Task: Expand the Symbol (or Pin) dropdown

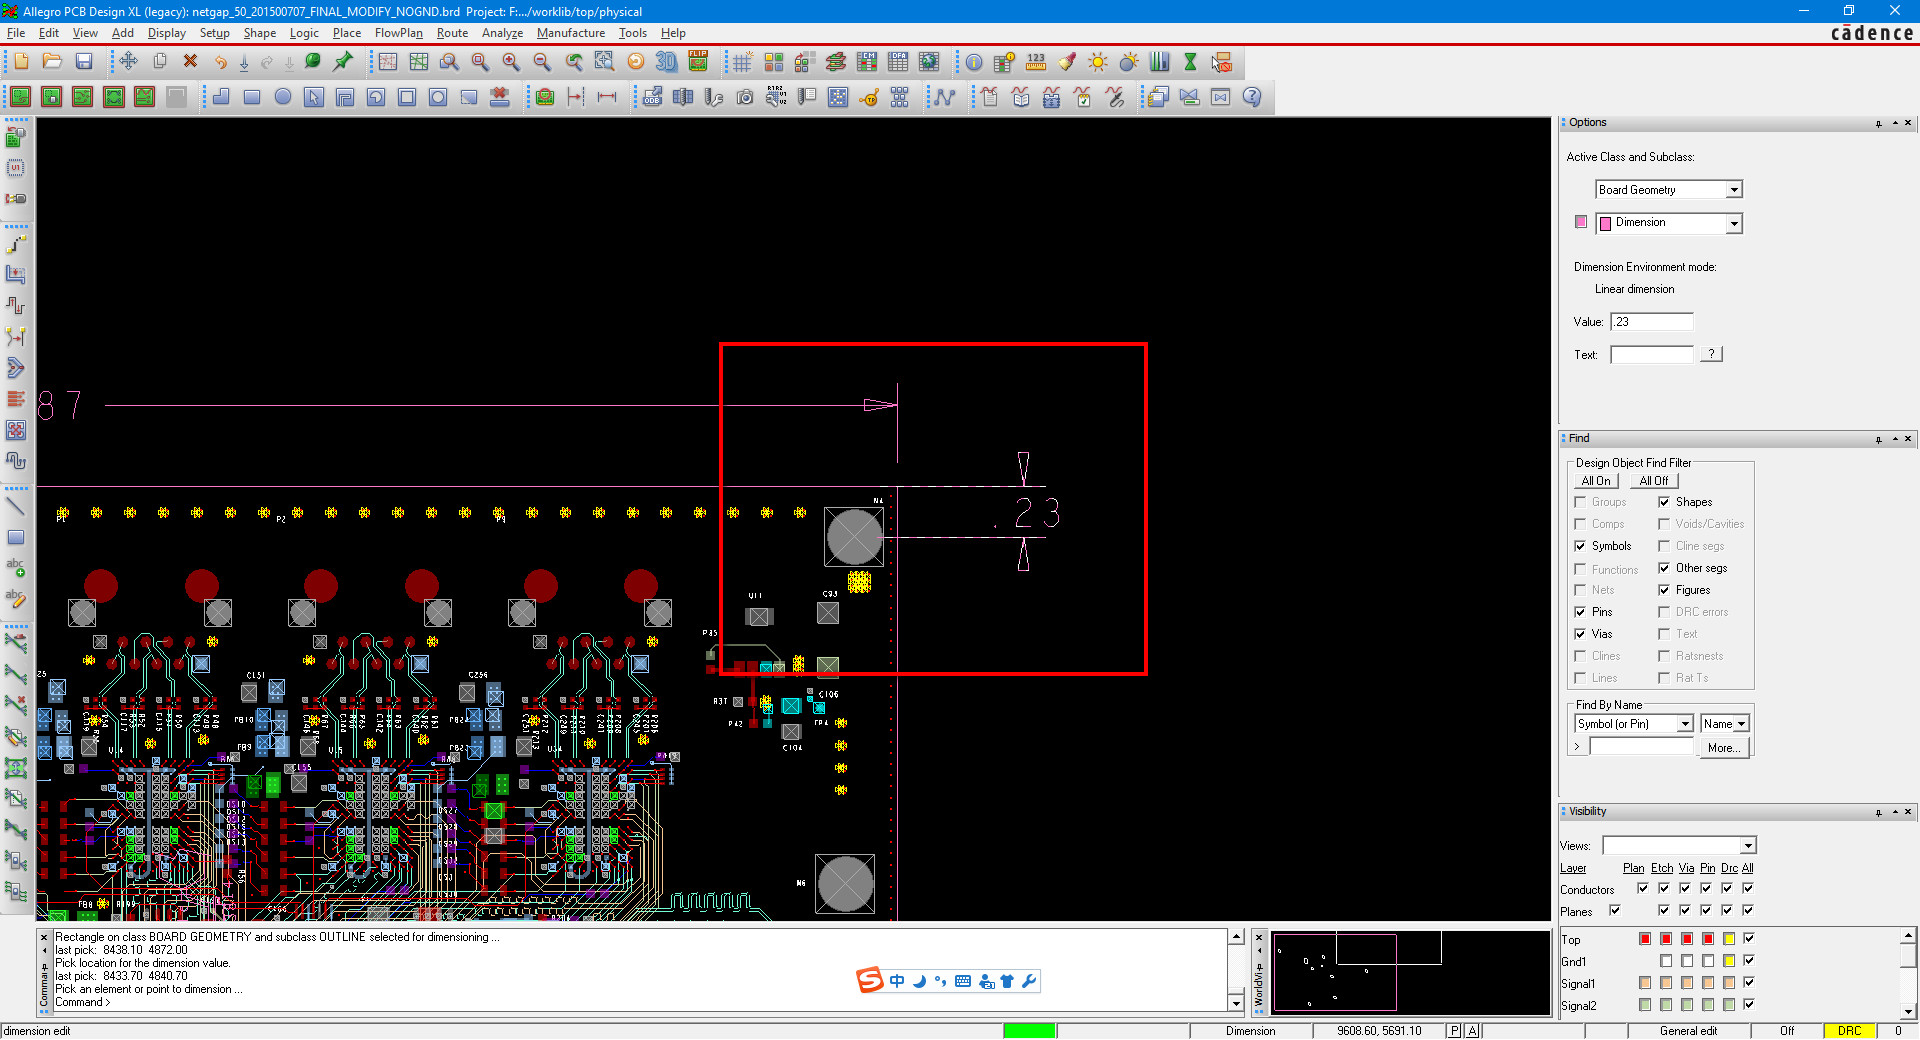Action: click(x=1685, y=724)
